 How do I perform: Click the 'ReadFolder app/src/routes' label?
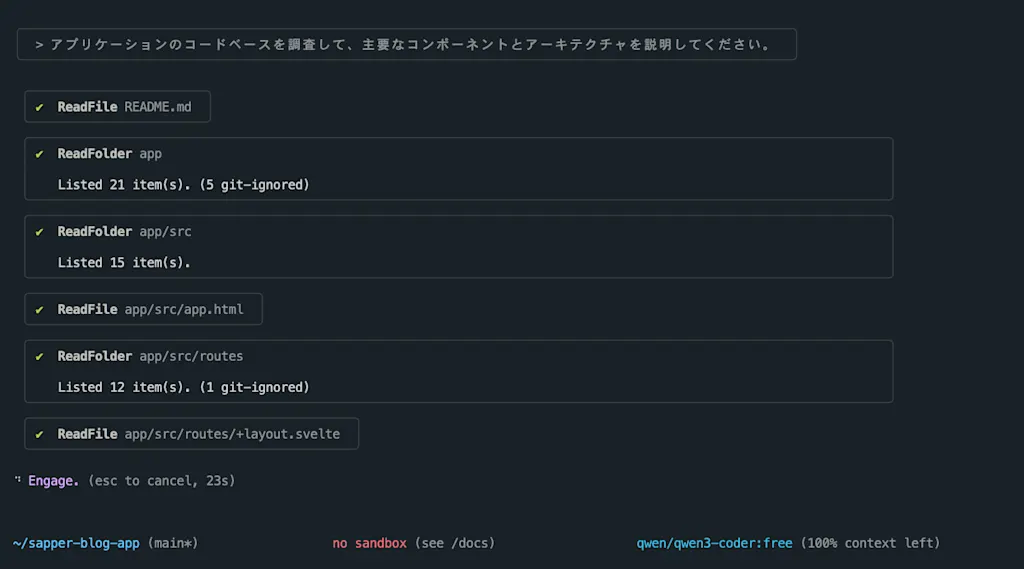(150, 356)
